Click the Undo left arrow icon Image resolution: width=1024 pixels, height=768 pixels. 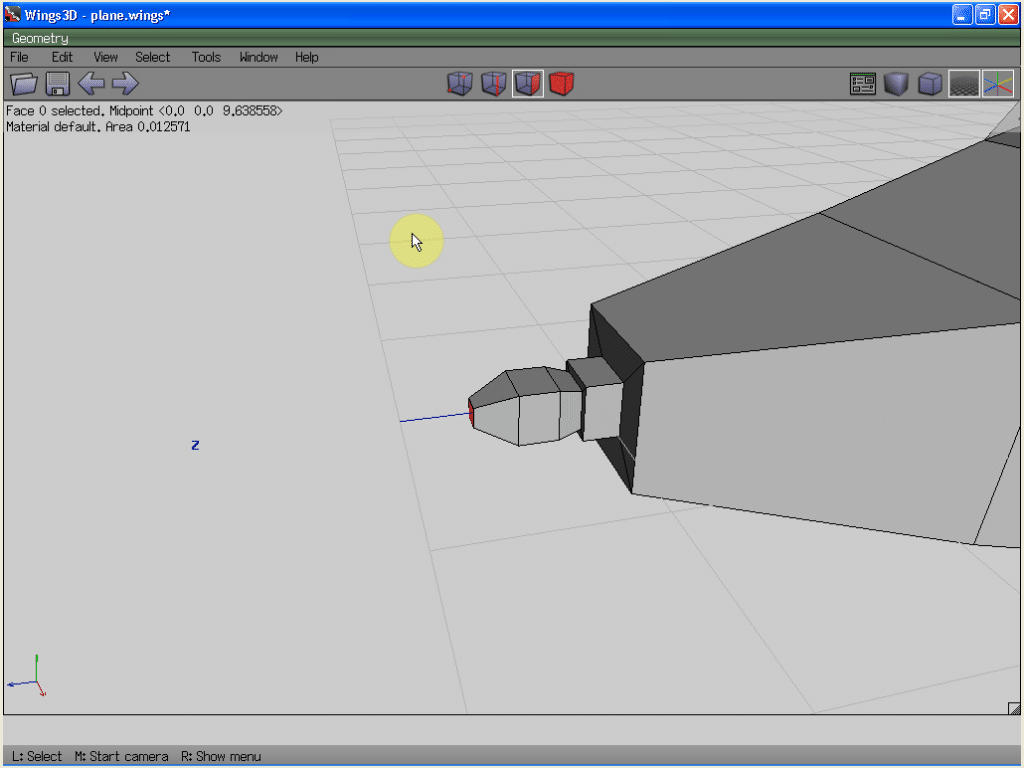click(x=91, y=84)
